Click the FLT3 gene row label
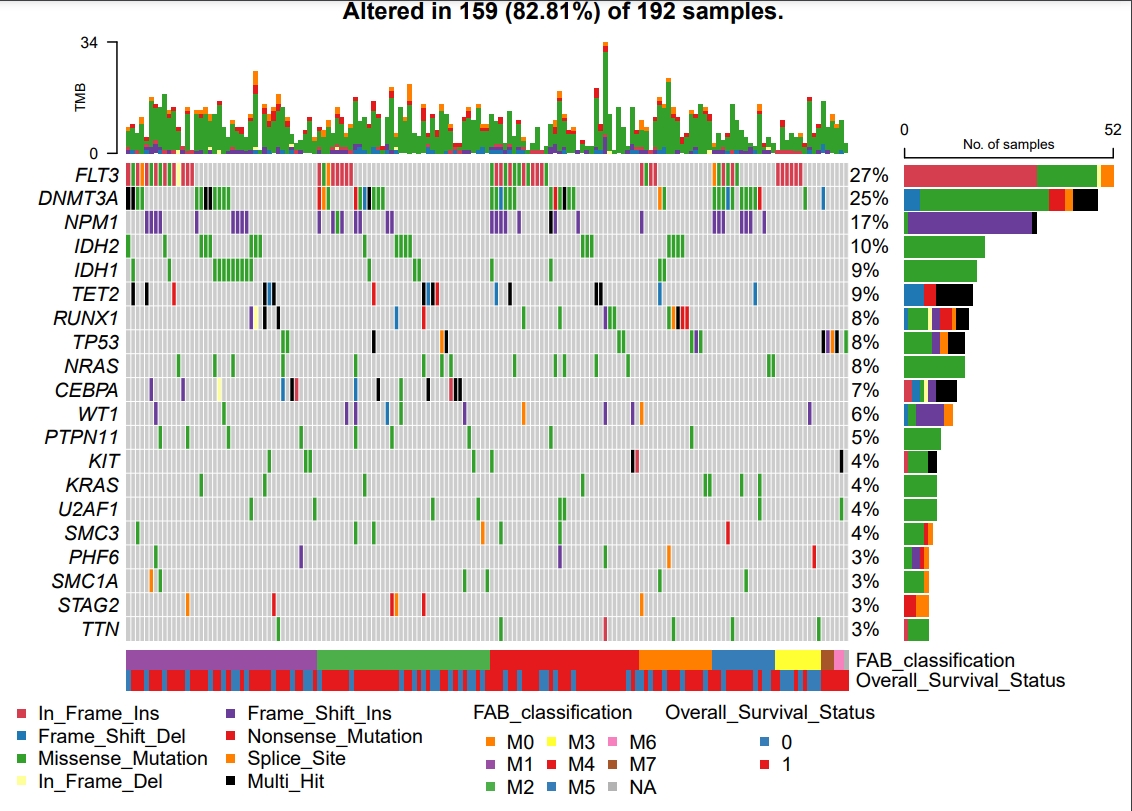 pos(97,175)
